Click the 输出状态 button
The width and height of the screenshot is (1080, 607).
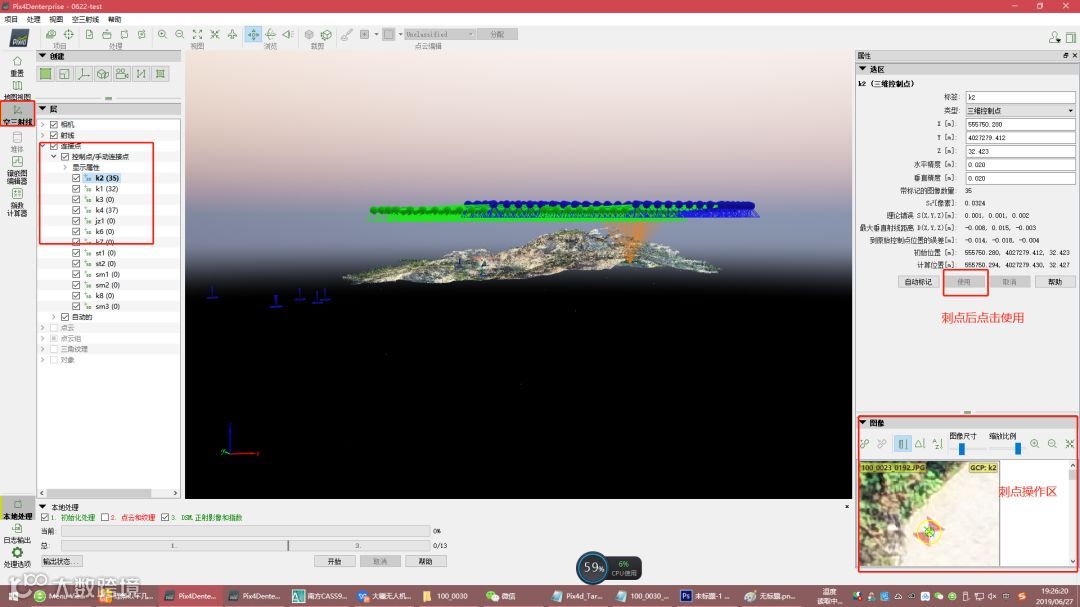point(61,562)
